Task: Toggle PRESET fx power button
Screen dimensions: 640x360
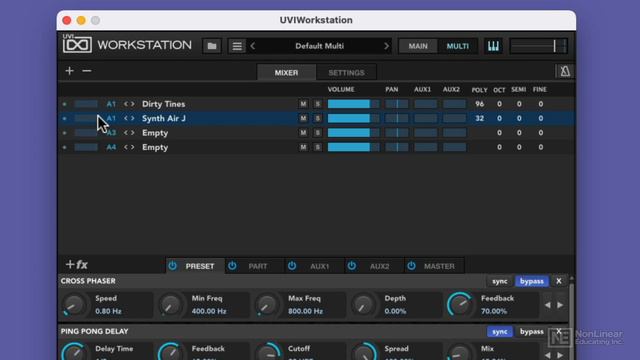Action: (173, 266)
